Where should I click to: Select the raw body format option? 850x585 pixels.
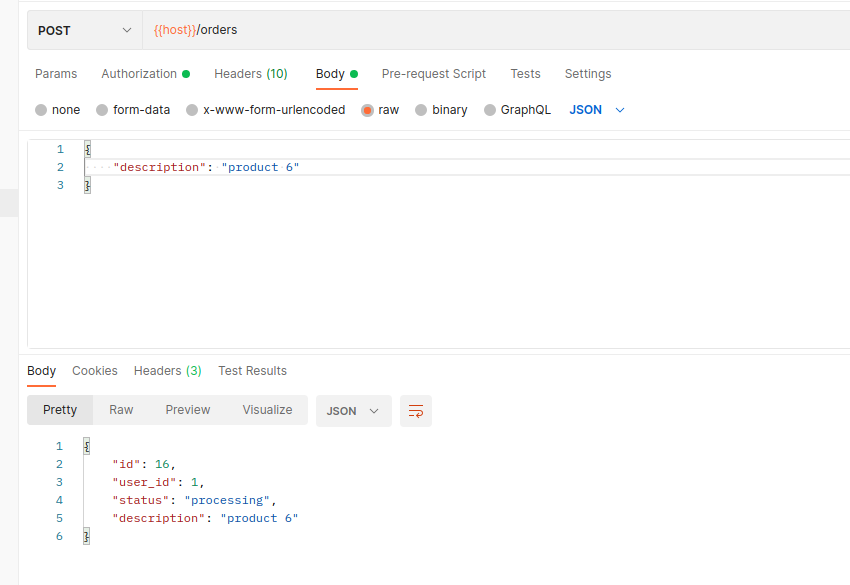pos(380,110)
